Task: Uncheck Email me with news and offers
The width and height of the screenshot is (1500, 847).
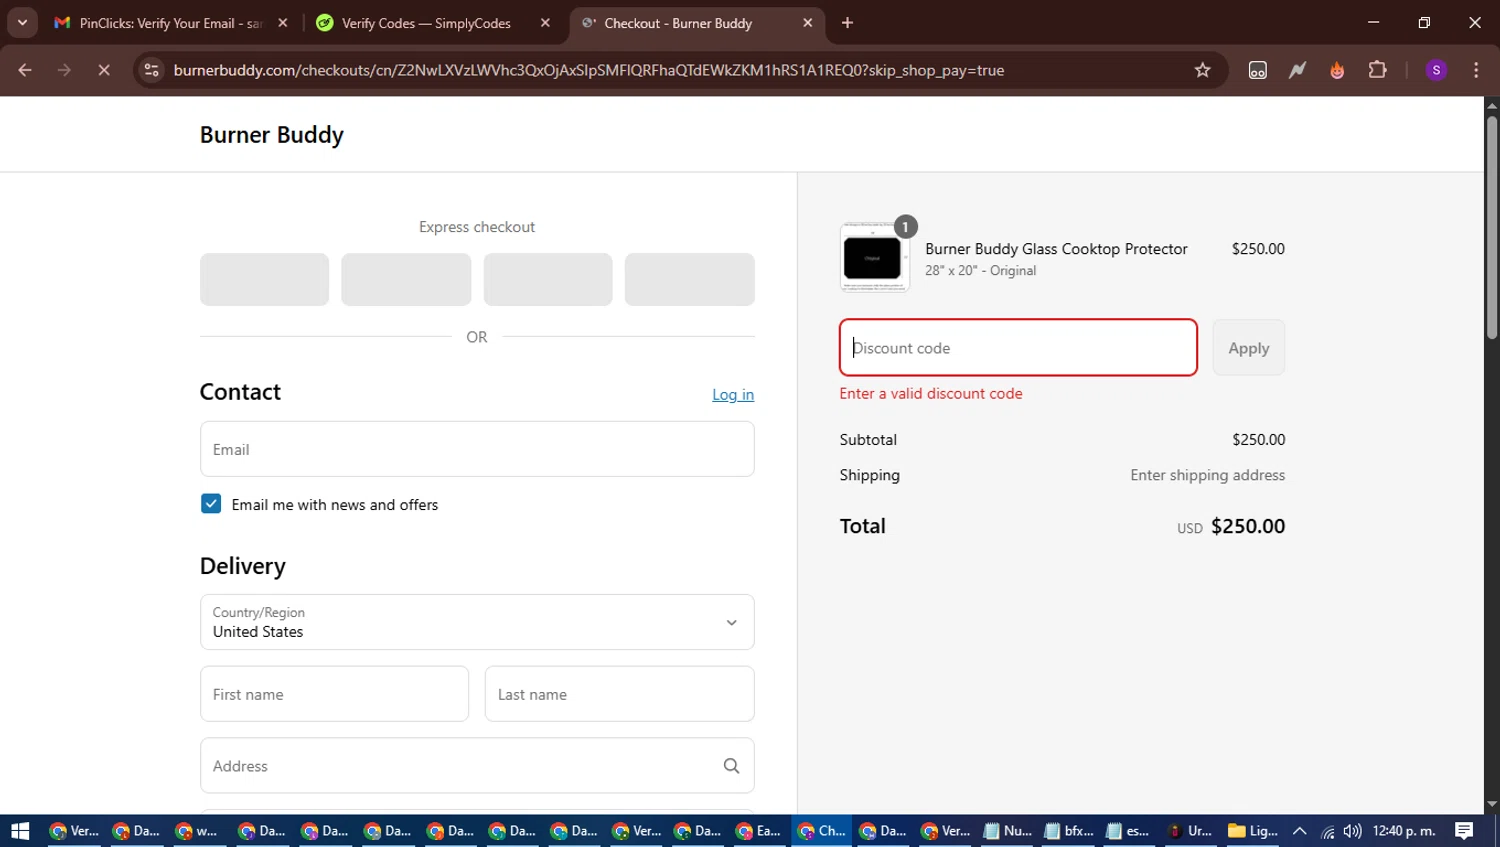Action: click(x=211, y=504)
